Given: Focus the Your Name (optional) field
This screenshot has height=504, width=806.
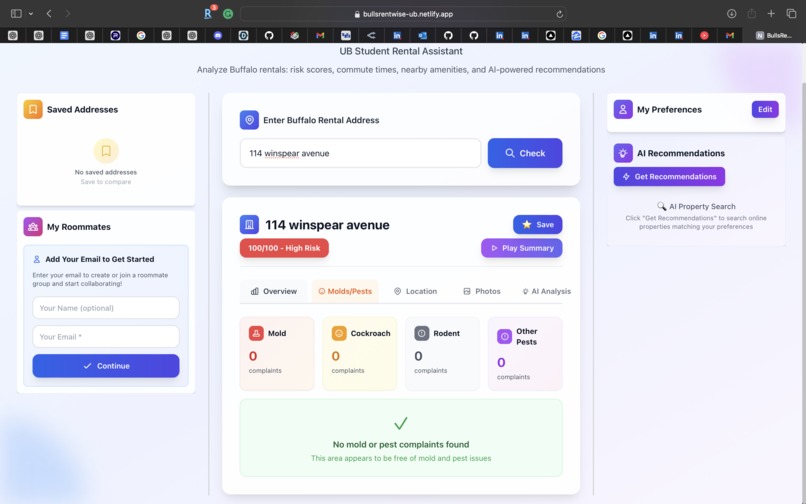Looking at the screenshot, I should (x=106, y=308).
